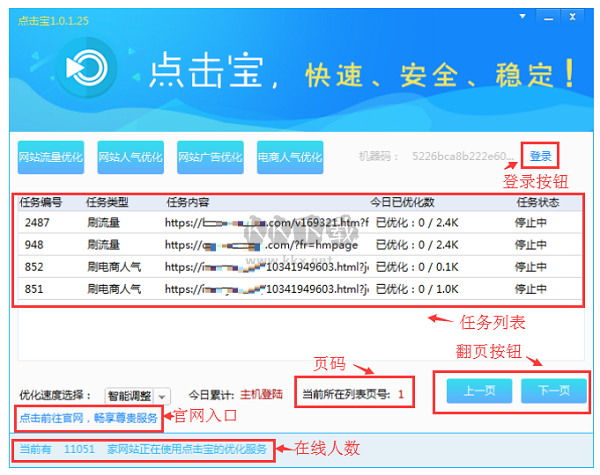Click the 点击宝 round logo icon

[86, 68]
